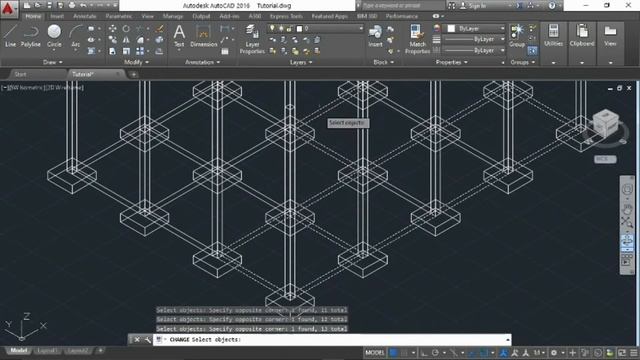Select the Arc tool

point(76,37)
